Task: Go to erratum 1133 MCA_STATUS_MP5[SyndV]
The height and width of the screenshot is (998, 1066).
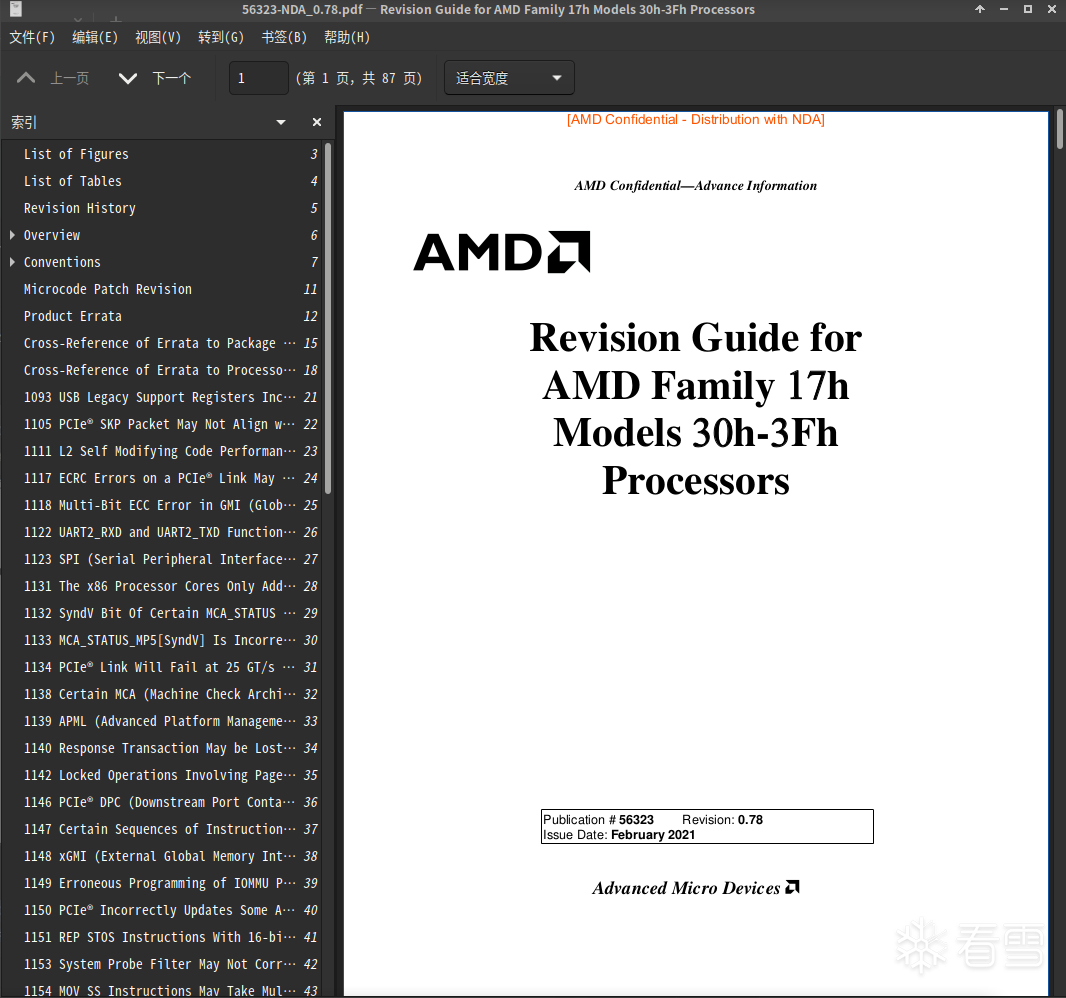Action: coord(162,640)
